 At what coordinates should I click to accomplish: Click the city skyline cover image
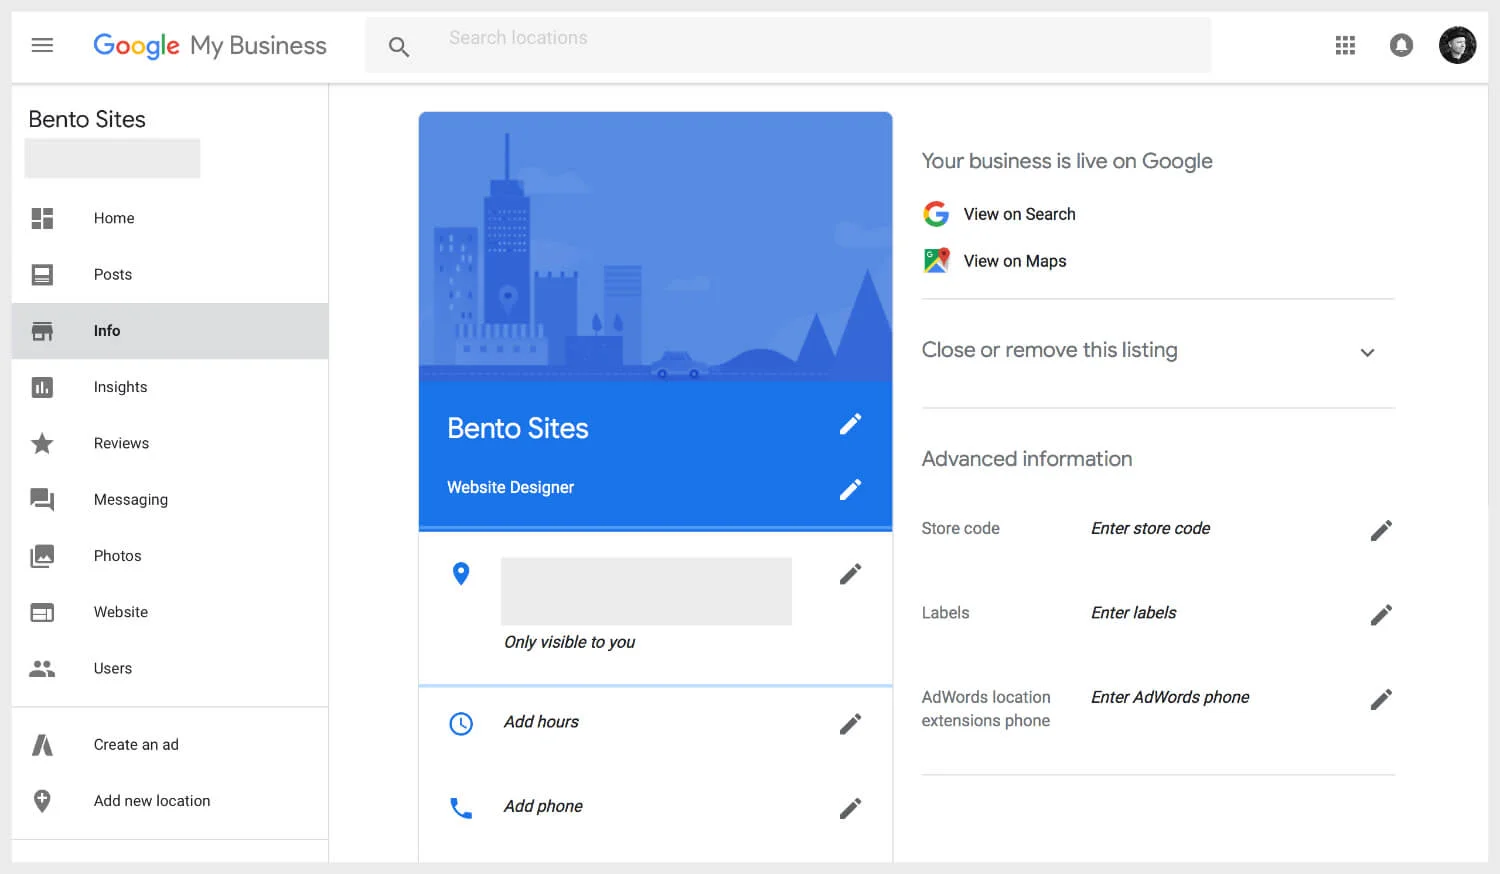click(x=655, y=246)
